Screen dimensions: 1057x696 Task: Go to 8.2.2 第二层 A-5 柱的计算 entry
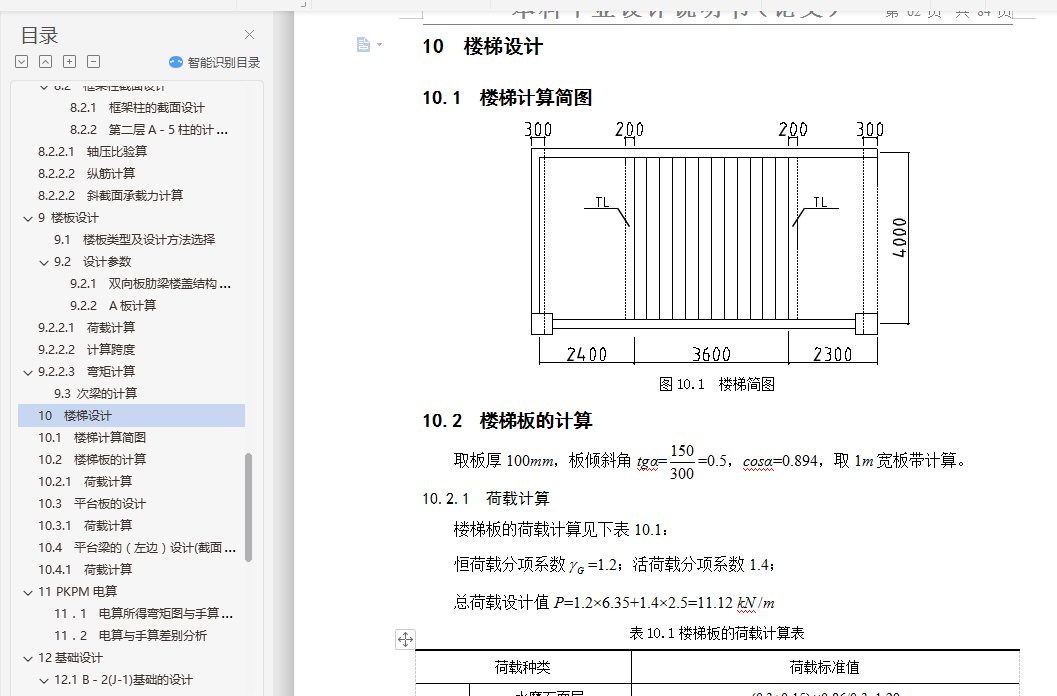click(149, 129)
